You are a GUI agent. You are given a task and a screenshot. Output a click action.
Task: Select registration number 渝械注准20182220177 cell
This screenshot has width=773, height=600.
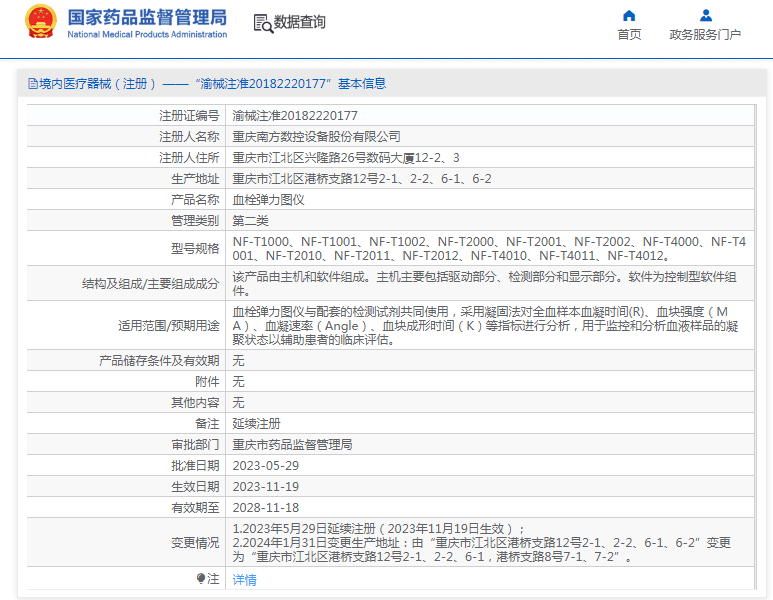[295, 116]
